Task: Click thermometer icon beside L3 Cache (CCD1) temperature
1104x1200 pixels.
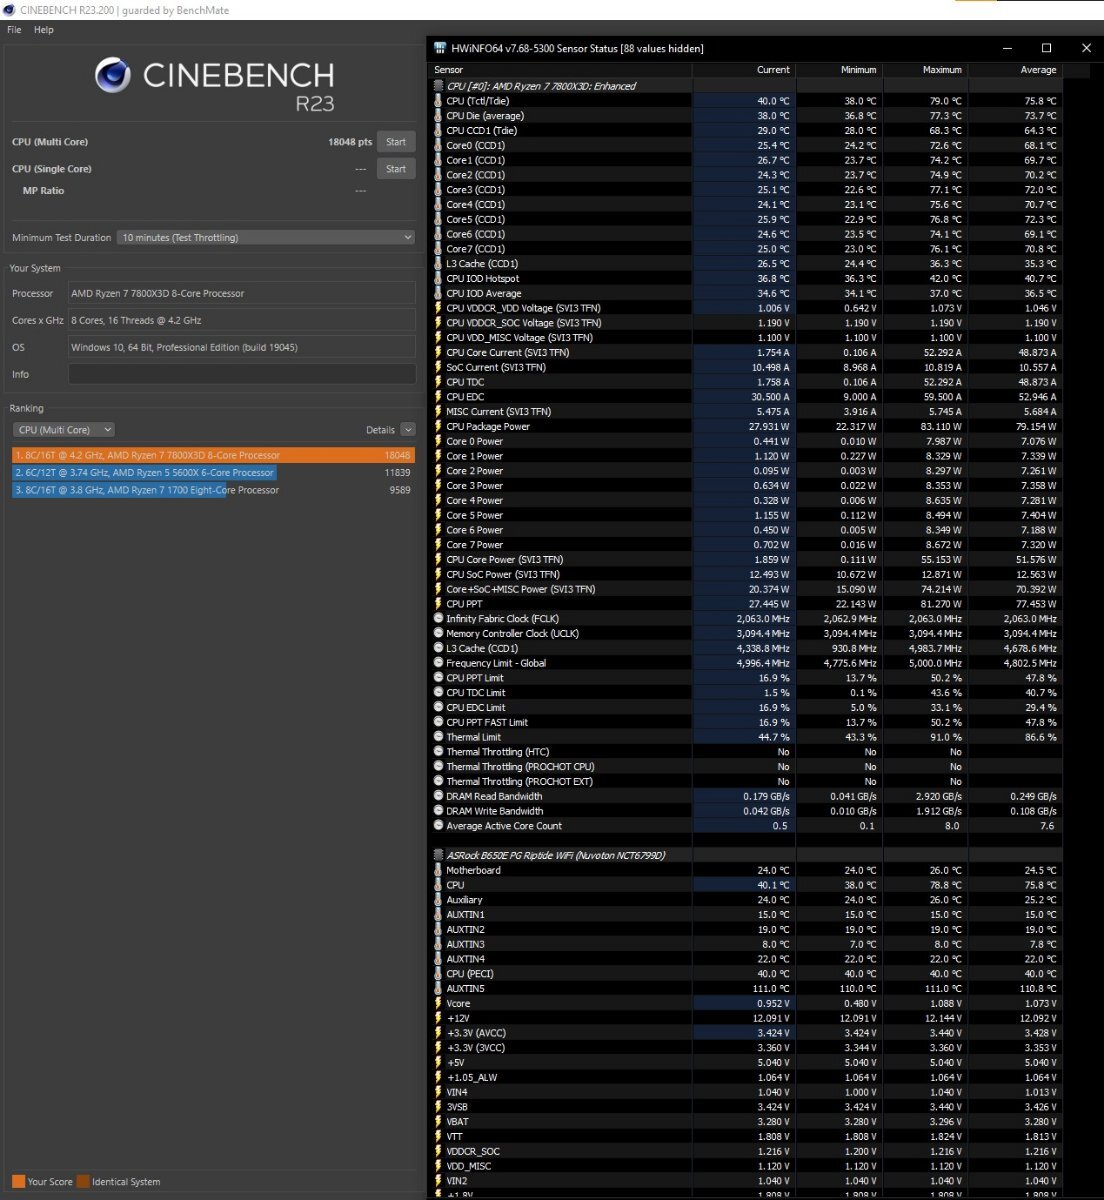Action: (x=438, y=264)
